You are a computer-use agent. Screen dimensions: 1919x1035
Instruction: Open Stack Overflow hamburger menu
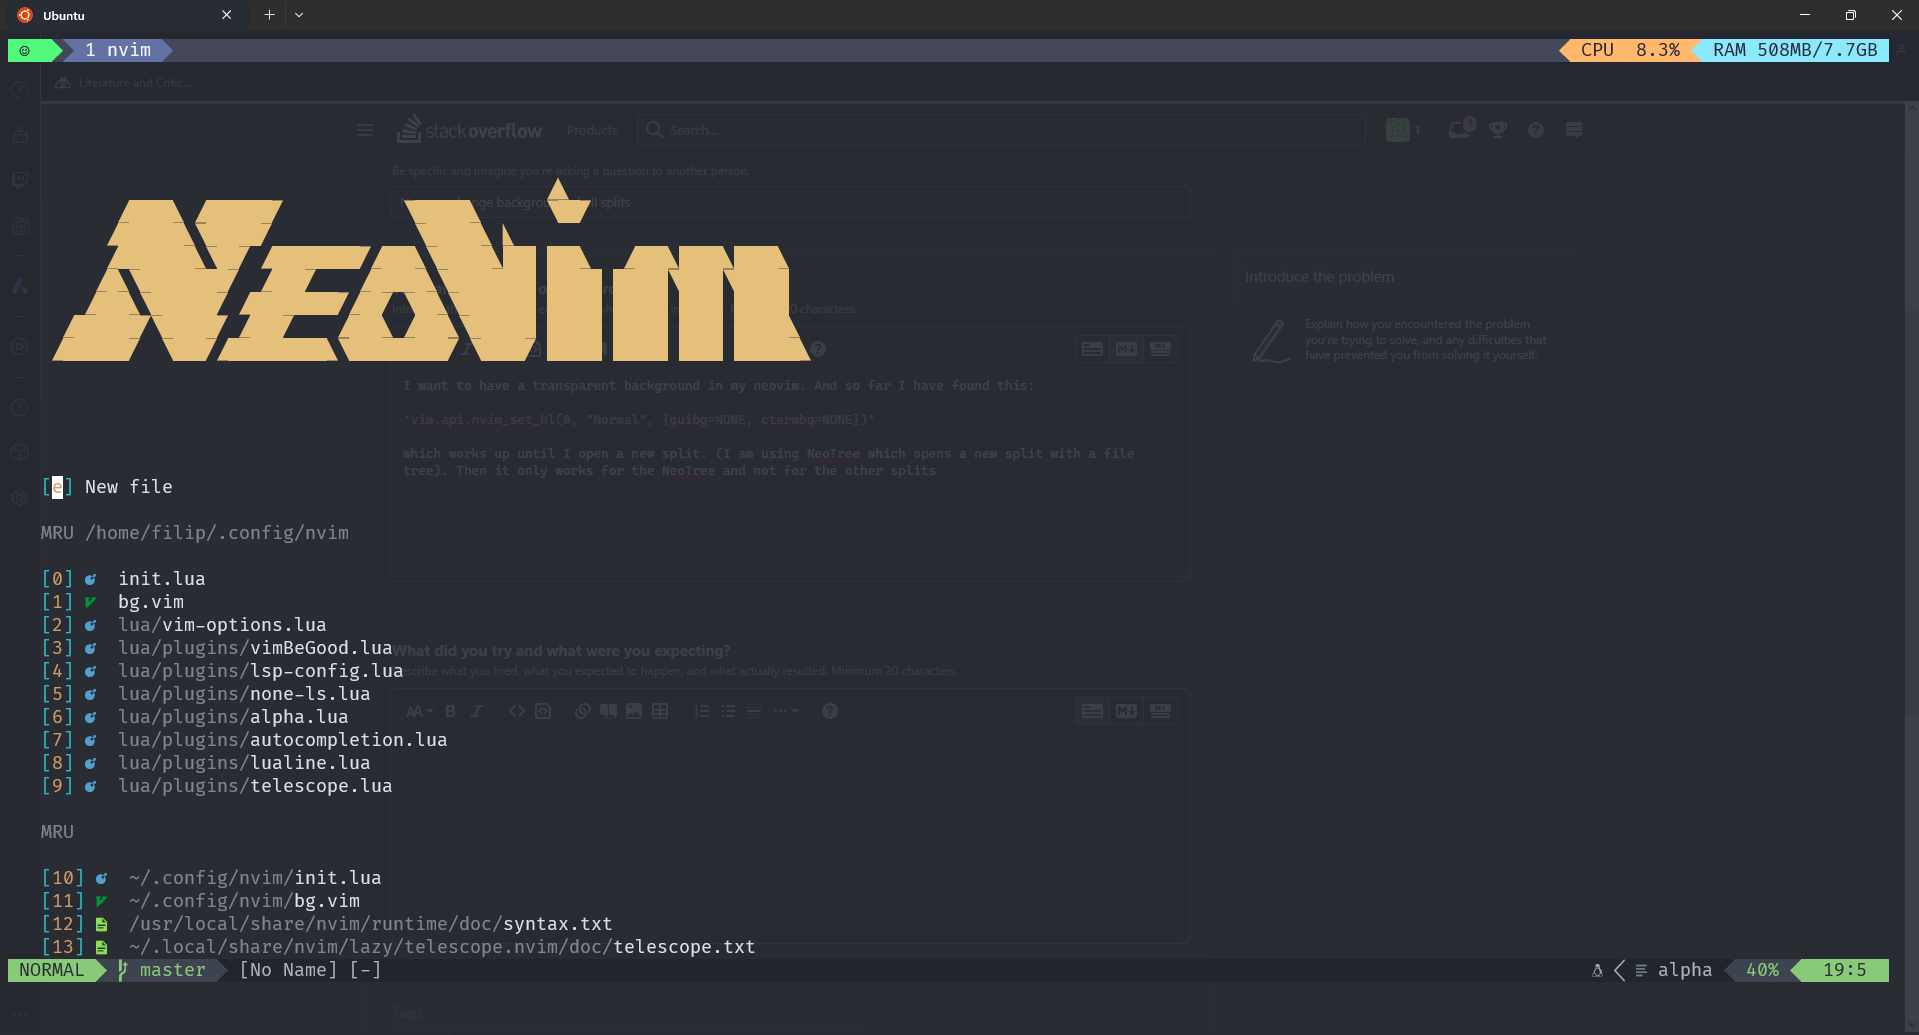point(365,130)
